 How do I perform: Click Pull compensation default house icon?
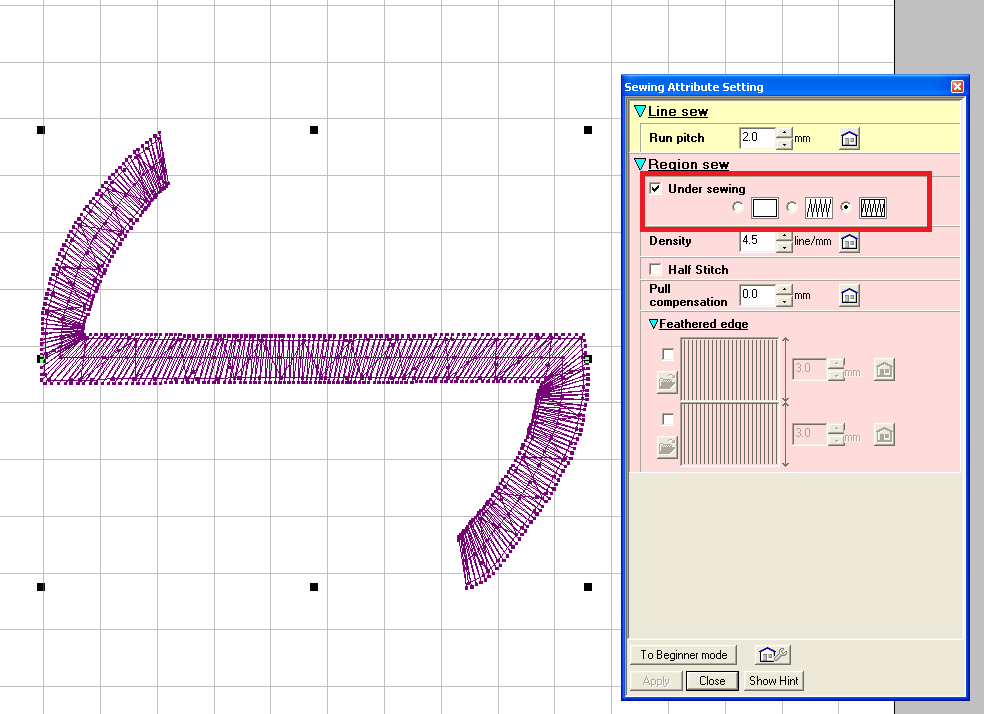(849, 295)
